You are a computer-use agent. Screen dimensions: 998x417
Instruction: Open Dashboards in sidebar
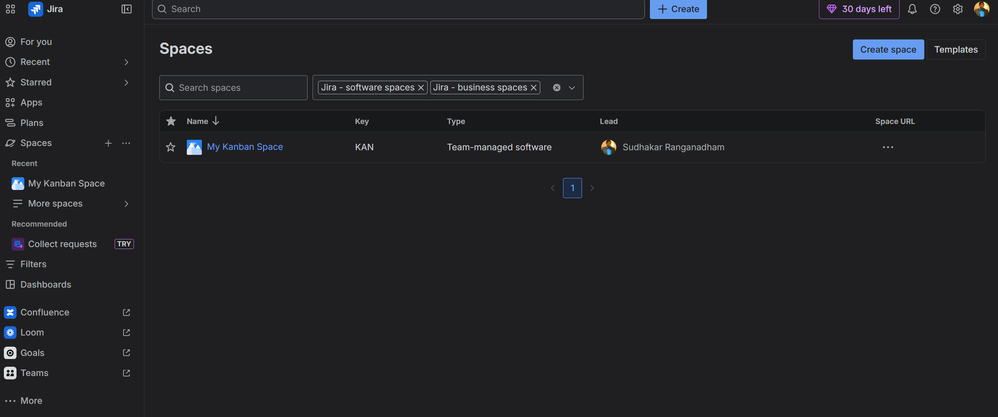pyautogui.click(x=46, y=285)
